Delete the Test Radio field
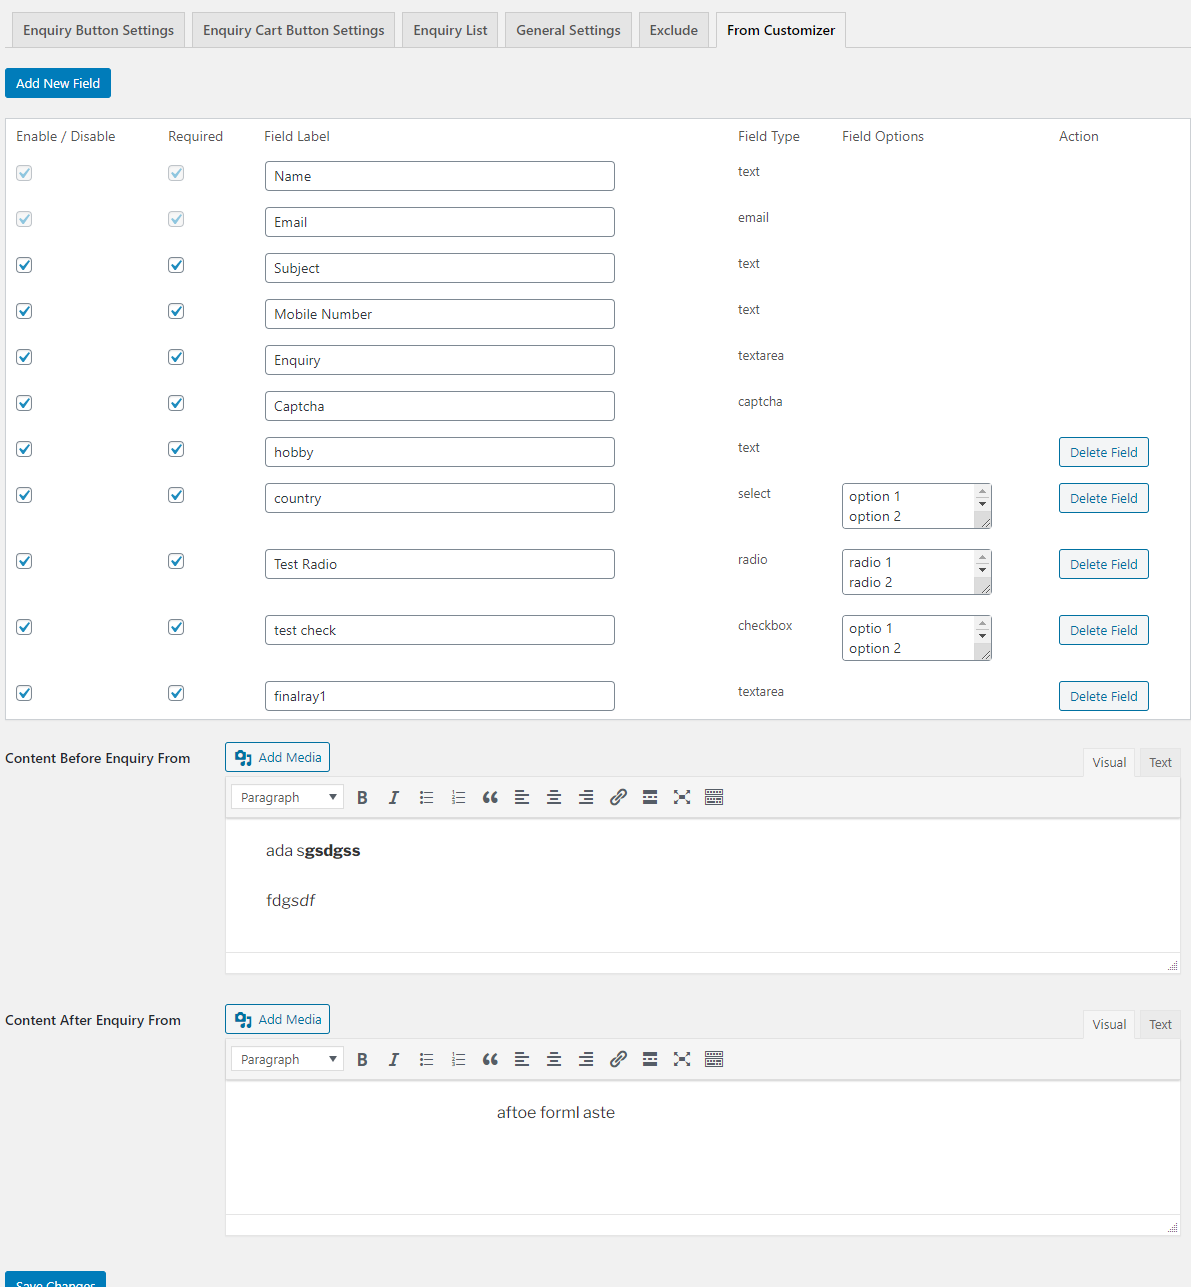This screenshot has height=1287, width=1191. coord(1103,564)
